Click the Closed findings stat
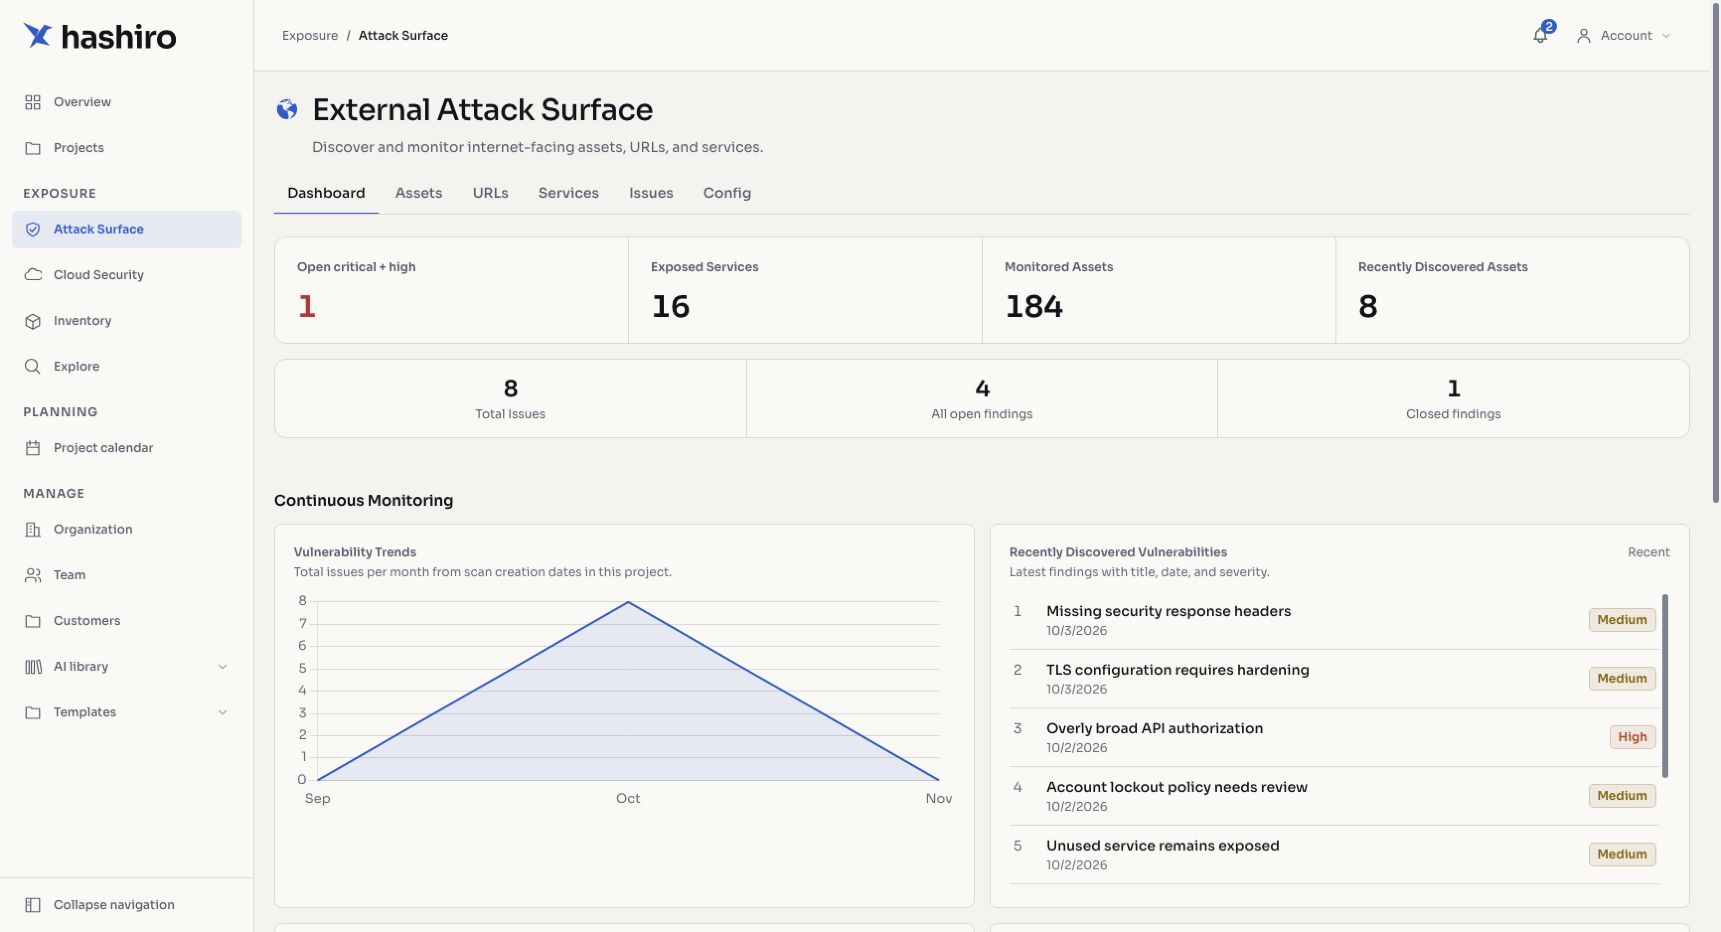 tap(1453, 398)
